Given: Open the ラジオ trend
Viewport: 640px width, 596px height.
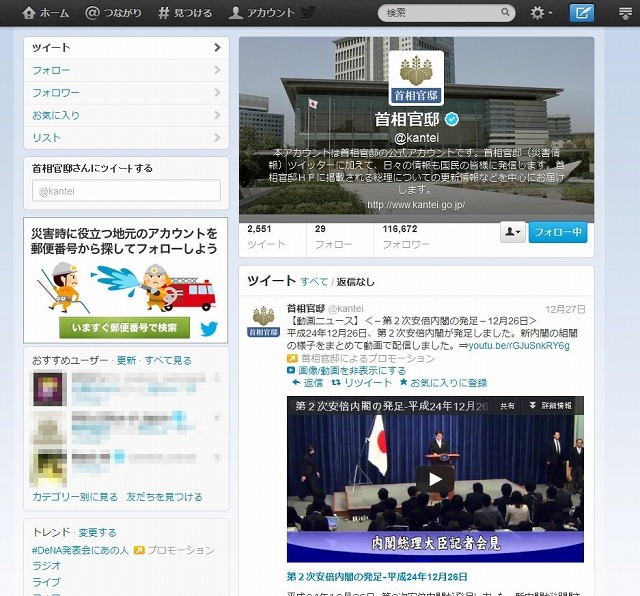Looking at the screenshot, I should click(47, 566).
